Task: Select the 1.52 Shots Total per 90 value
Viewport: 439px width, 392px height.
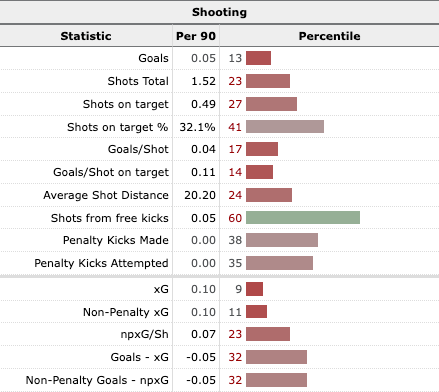Action: click(x=203, y=81)
